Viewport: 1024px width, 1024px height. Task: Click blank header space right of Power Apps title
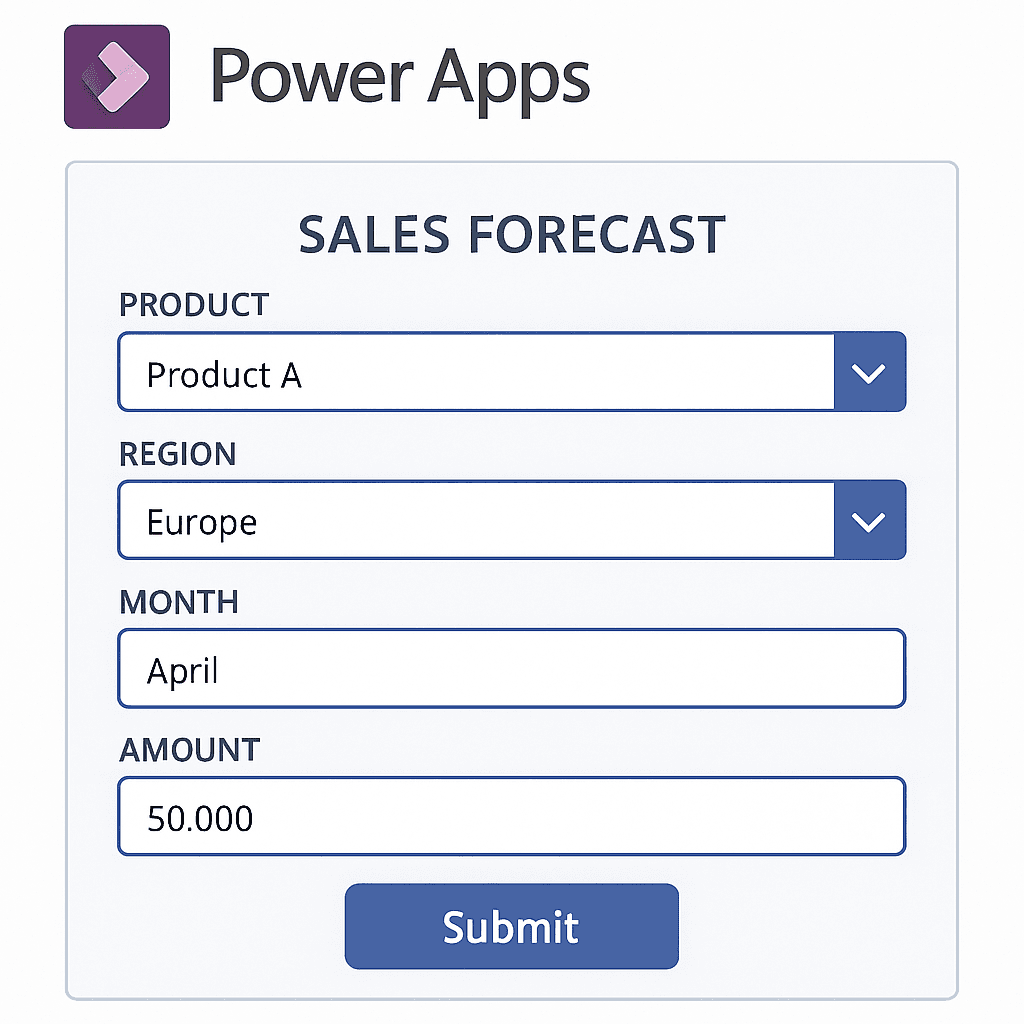800,77
